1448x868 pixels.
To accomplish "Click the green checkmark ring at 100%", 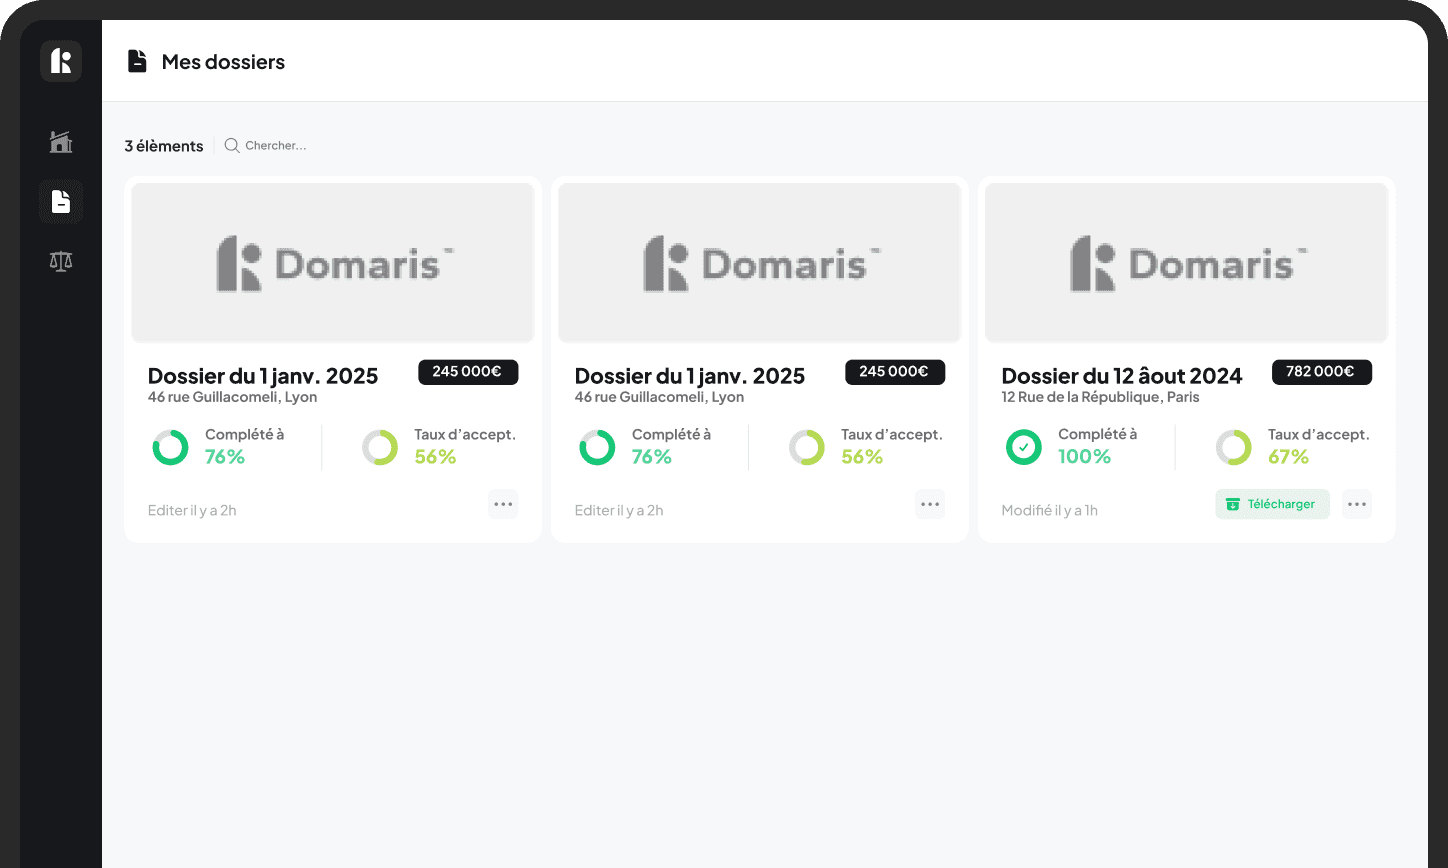I will [x=1023, y=447].
